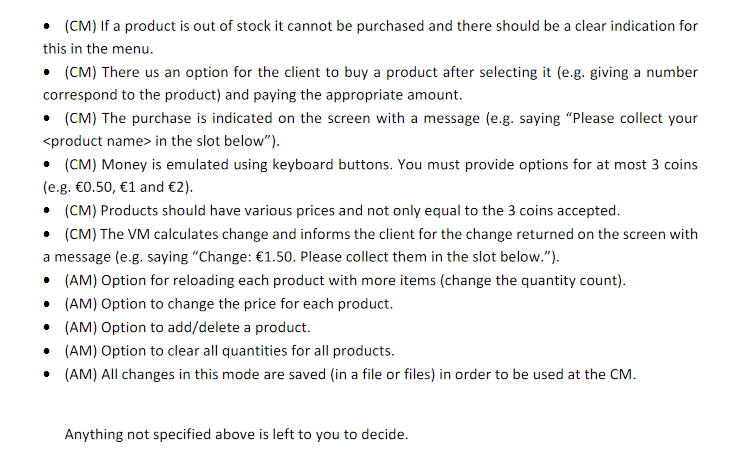This screenshot has height=464, width=744.
Task: Click the bullet before 'Products should have various prices'
Action: (46, 211)
